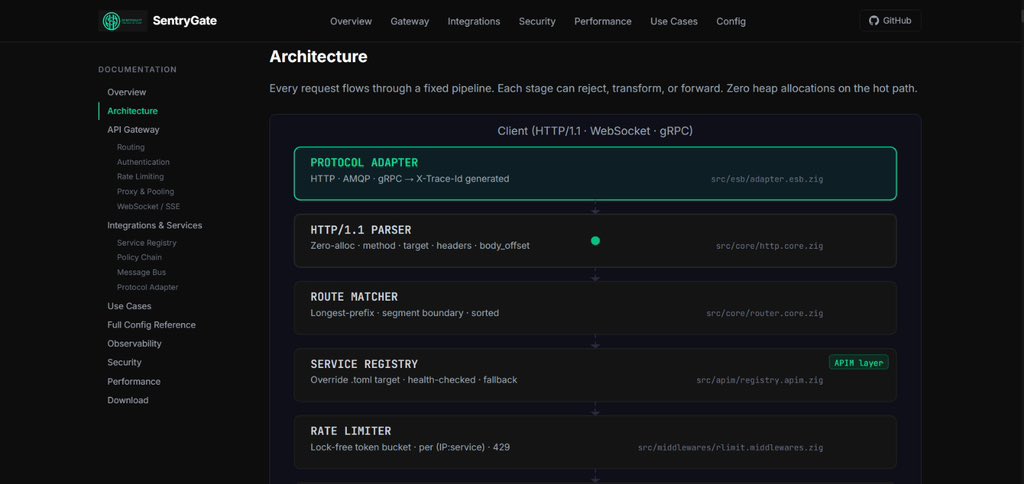Open the Use Cases header nav item
The image size is (1024, 484).
point(673,22)
